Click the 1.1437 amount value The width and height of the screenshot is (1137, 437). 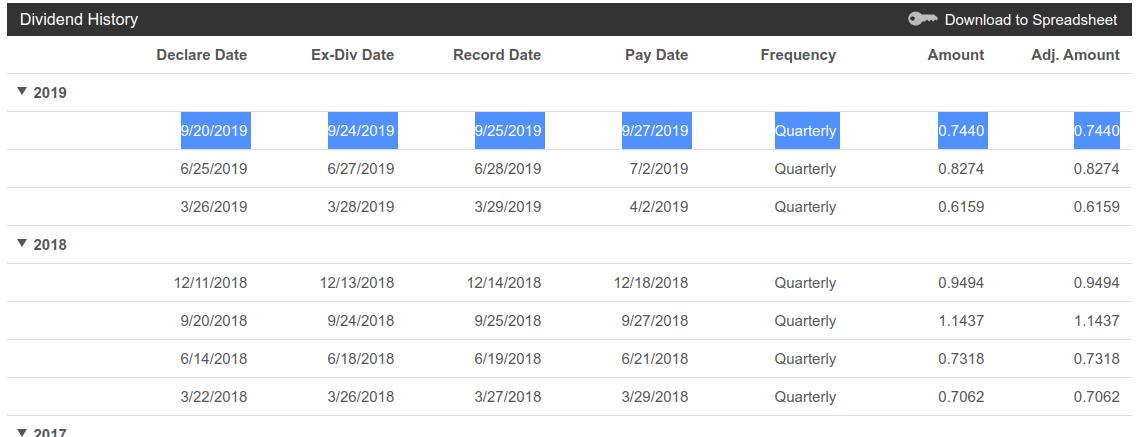click(962, 320)
